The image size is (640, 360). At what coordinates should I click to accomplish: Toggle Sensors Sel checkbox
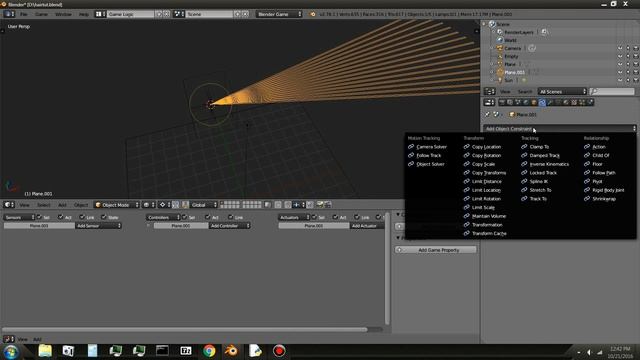40,217
